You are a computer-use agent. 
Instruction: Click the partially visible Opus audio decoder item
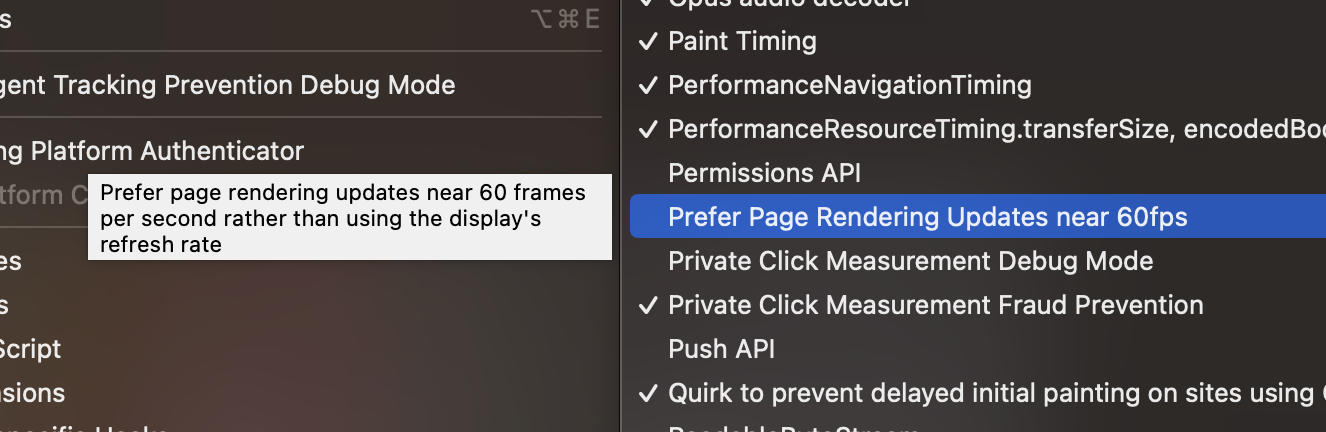[x=790, y=4]
